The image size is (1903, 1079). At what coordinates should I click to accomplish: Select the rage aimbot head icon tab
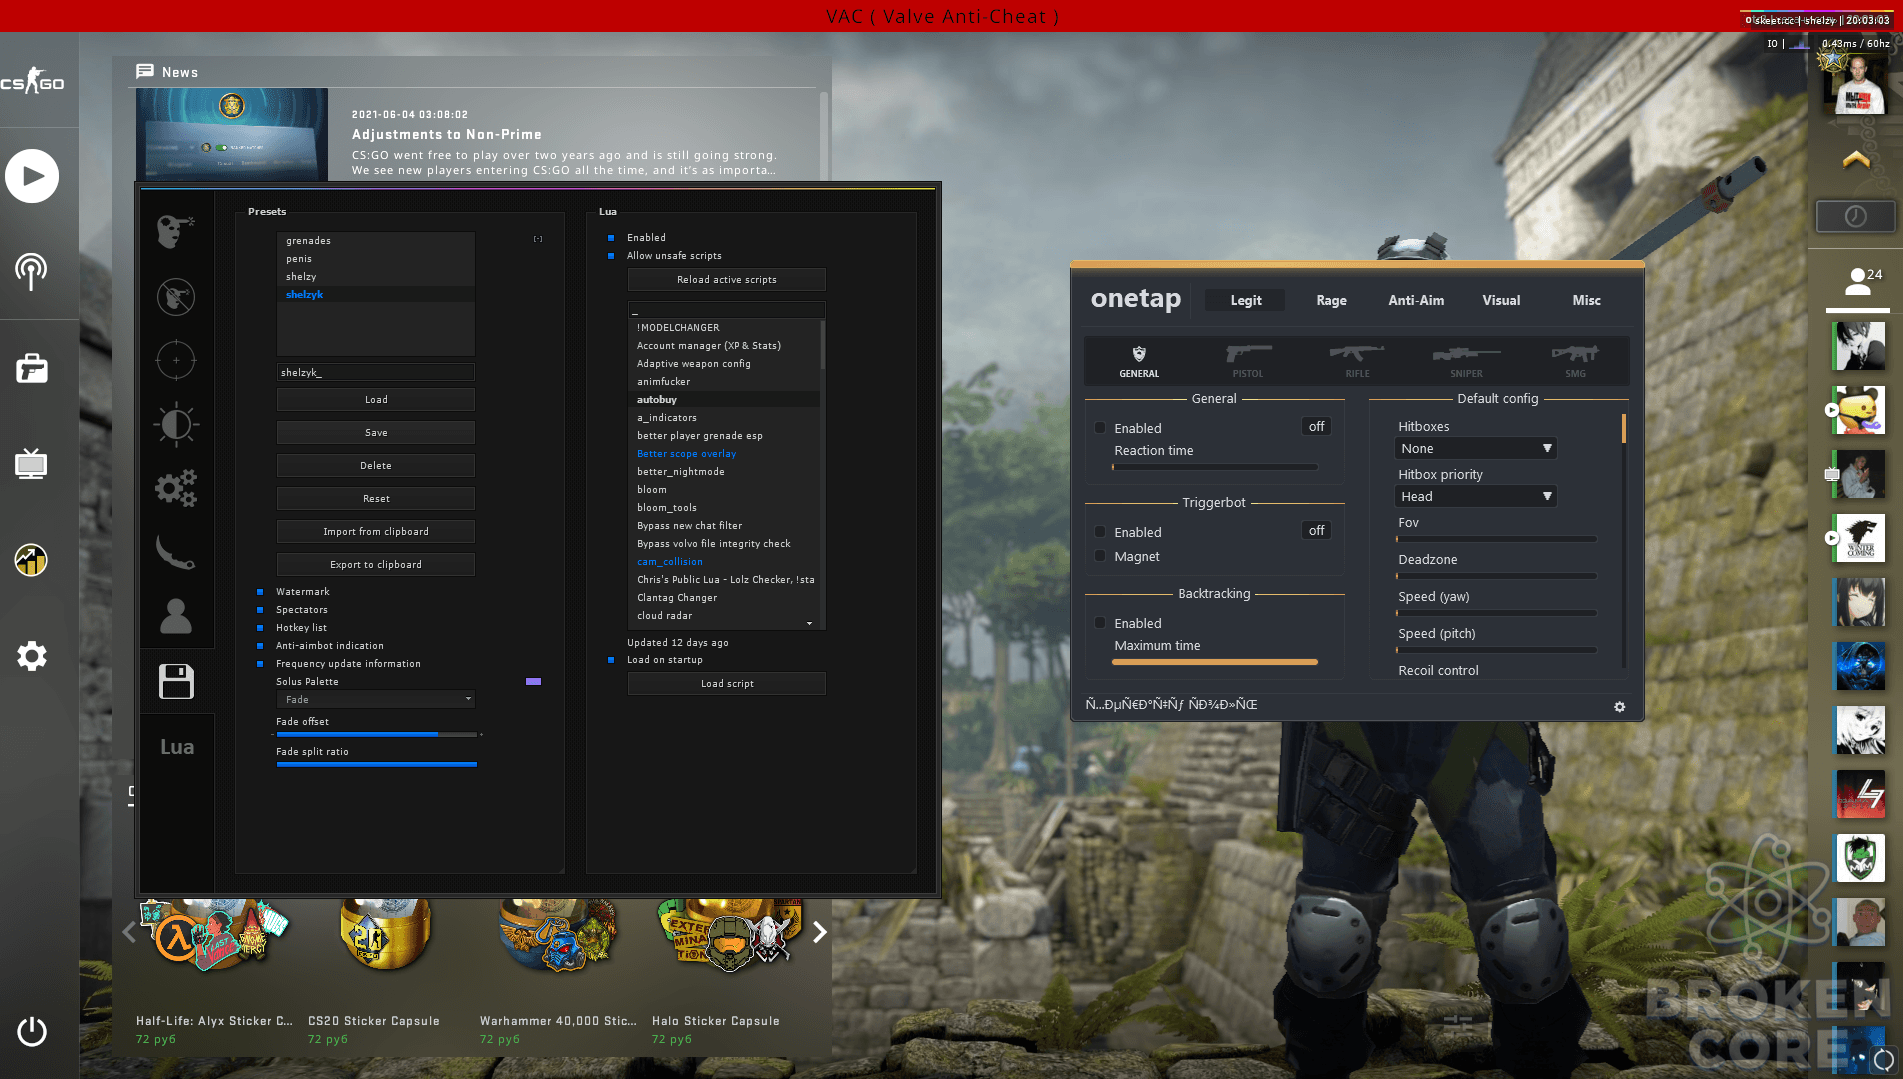[175, 231]
